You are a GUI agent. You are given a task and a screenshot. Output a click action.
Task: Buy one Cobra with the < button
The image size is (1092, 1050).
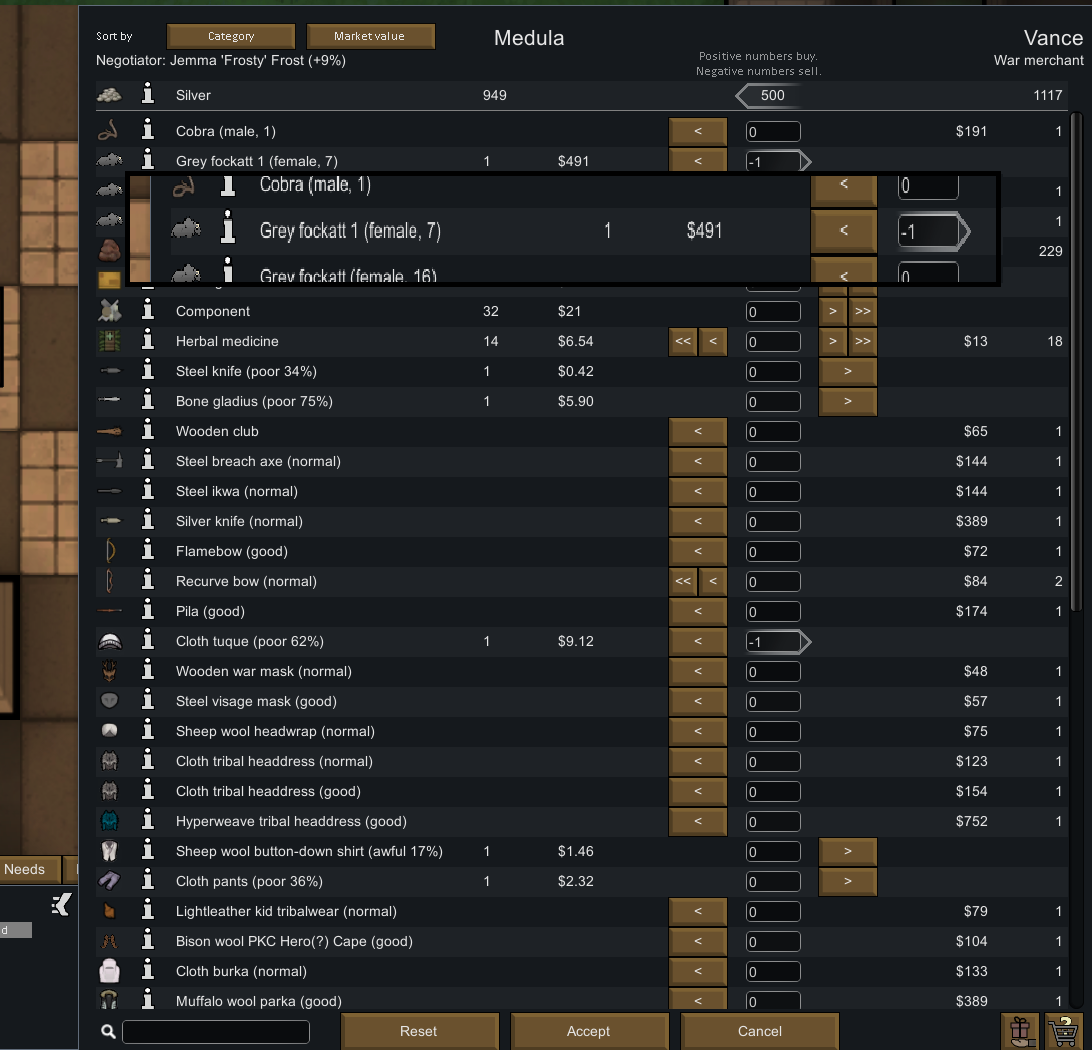698,131
